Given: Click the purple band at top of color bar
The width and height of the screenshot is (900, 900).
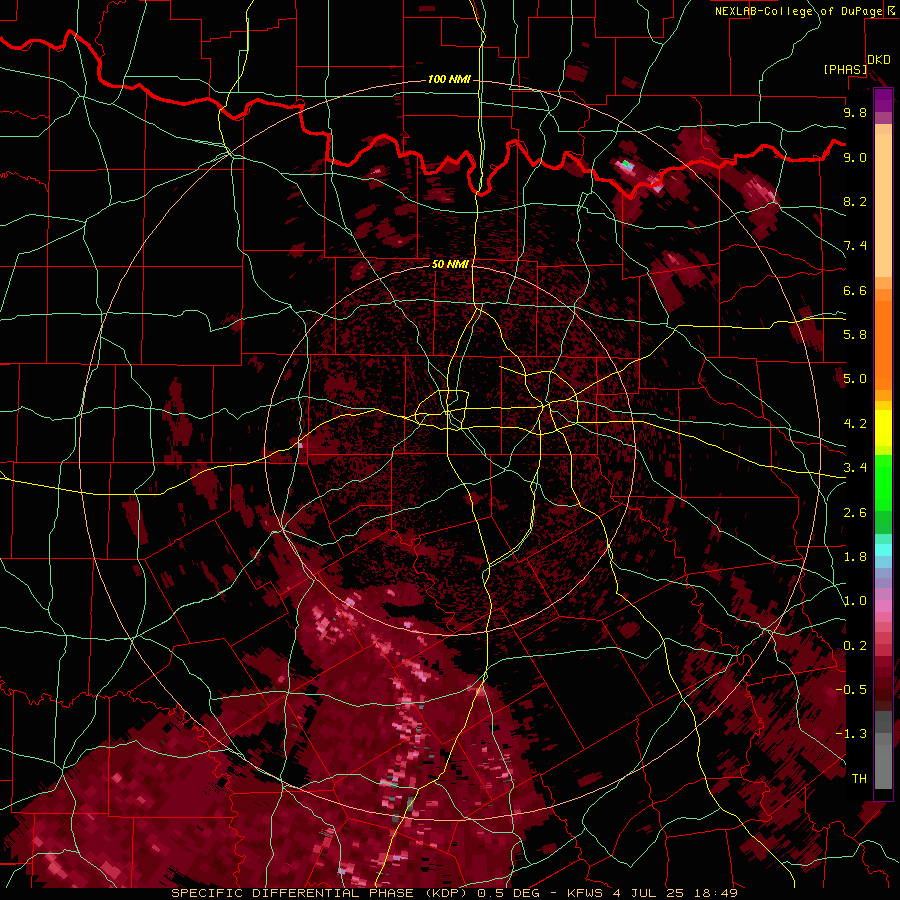Looking at the screenshot, I should coord(883,100).
